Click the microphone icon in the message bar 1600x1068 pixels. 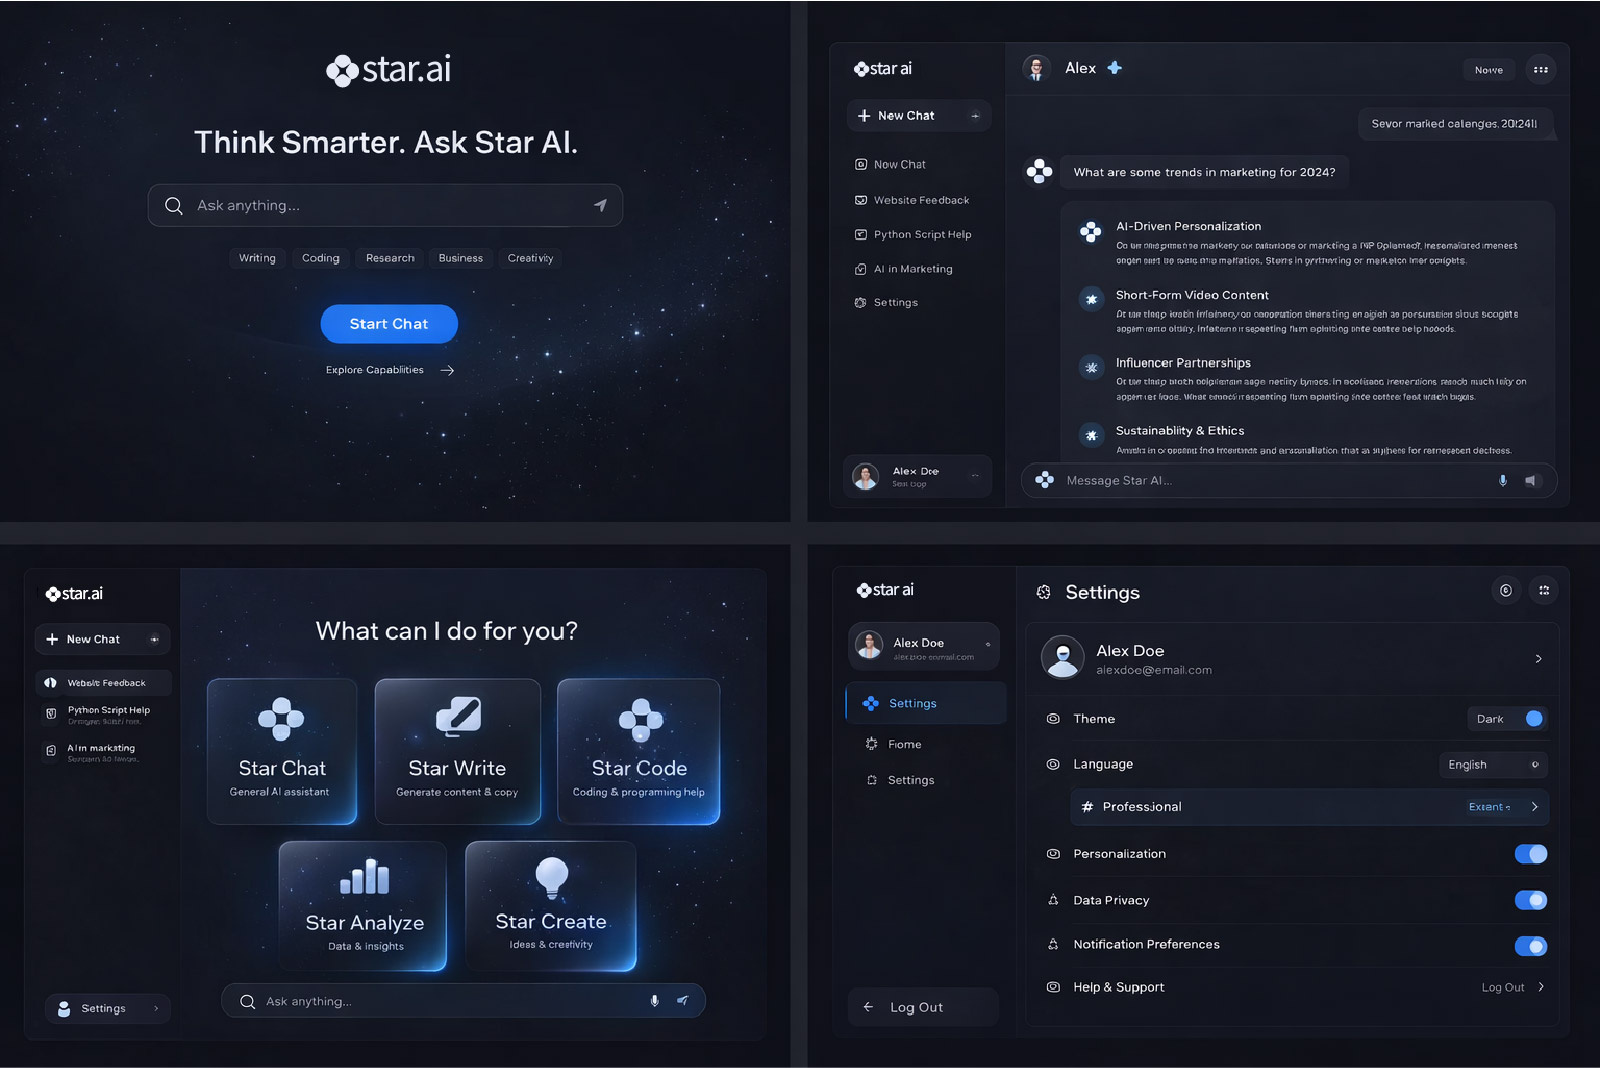point(1503,480)
